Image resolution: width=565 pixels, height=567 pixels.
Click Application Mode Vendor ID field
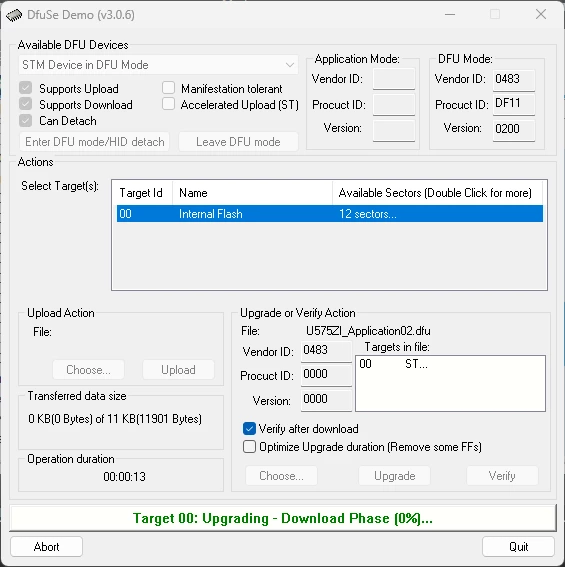coord(394,79)
